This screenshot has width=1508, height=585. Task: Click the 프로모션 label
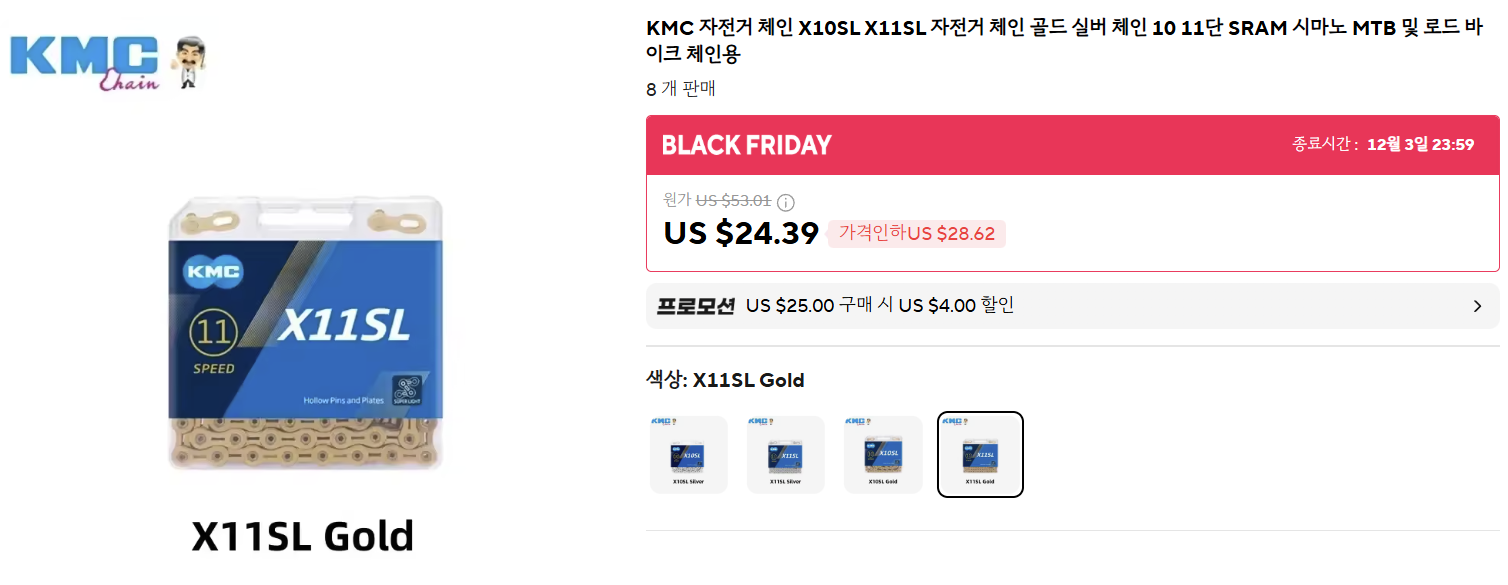[x=696, y=306]
